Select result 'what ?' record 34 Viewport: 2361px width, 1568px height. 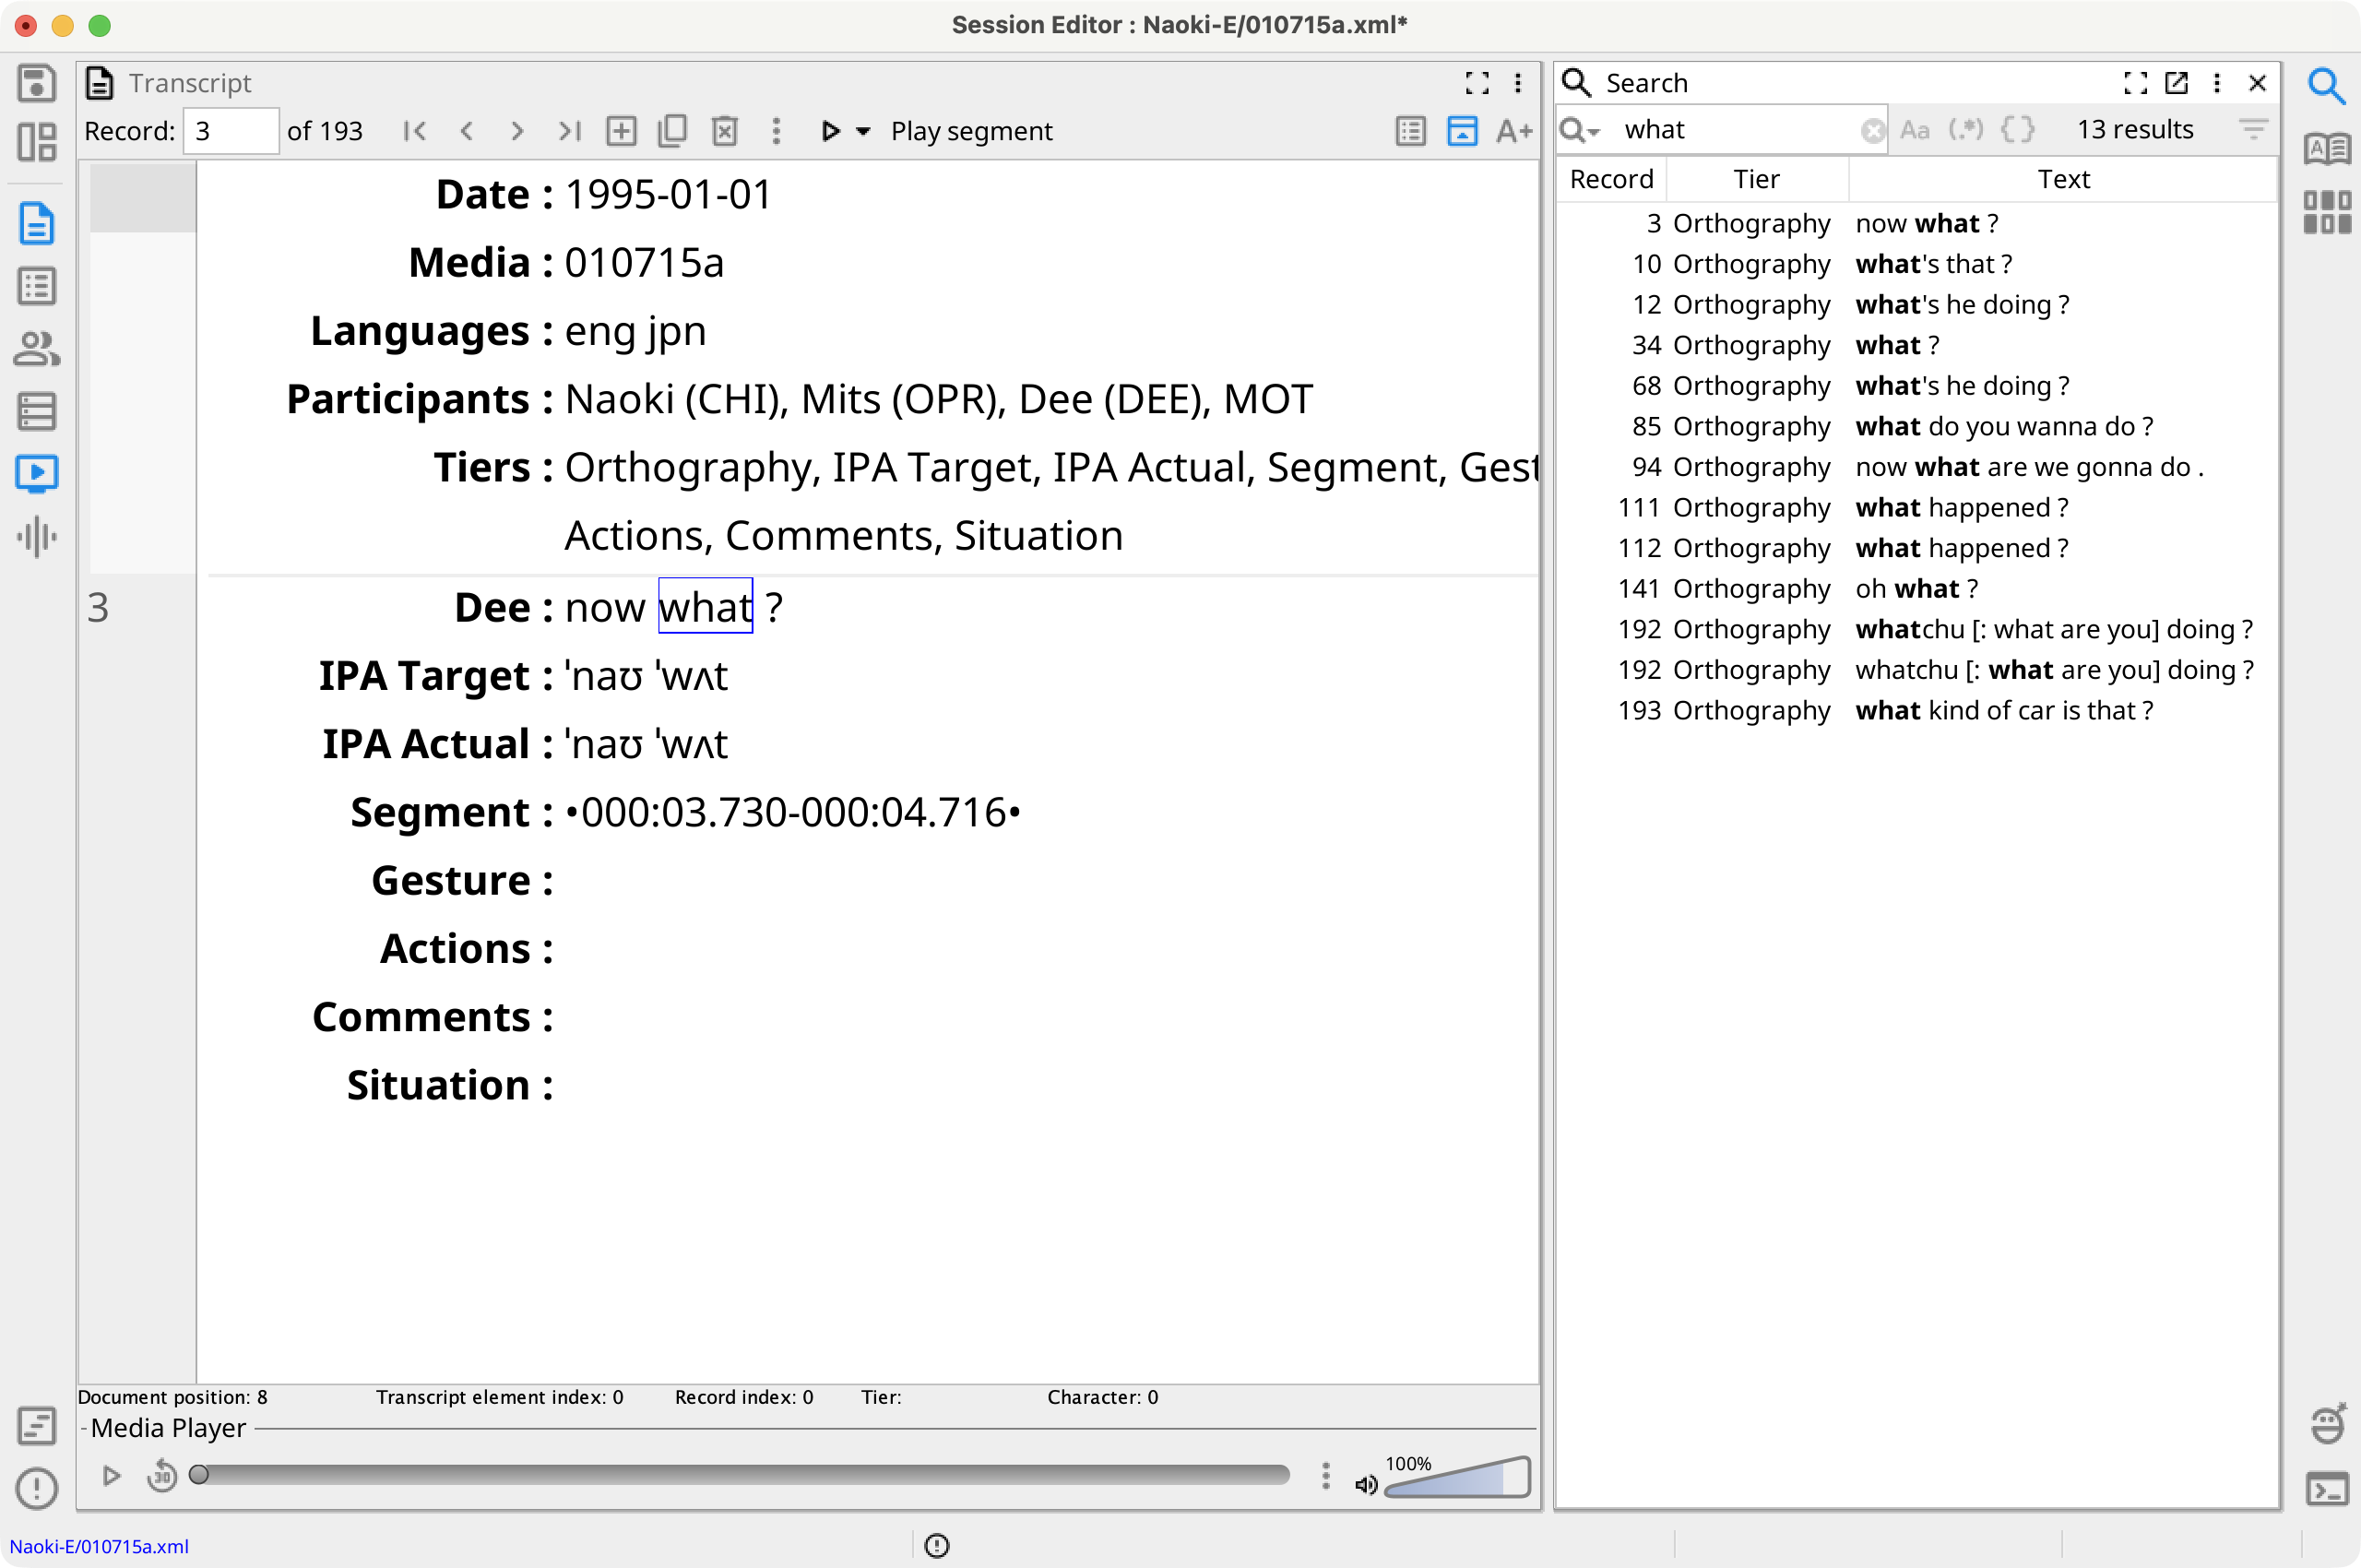pyautogui.click(x=1917, y=345)
